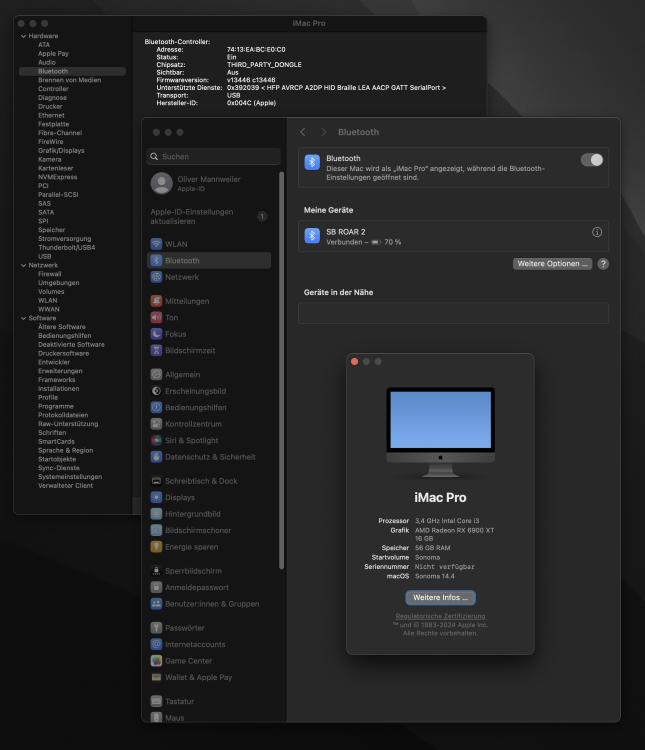
Task: Collapse the Netzwerk tree section in System Information
Action: 23,265
